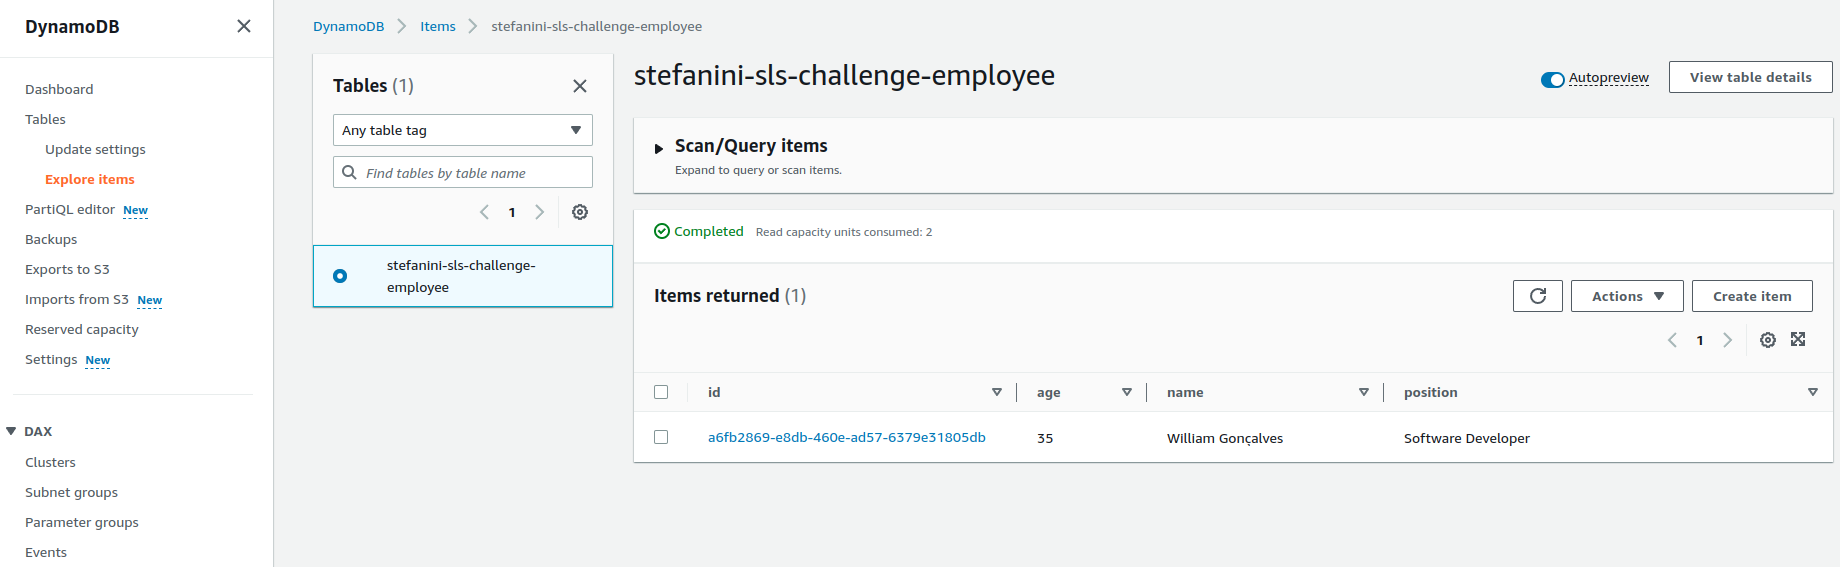Click the Read capacity units consumed text
Viewport: 1840px width, 567px height.
844,232
